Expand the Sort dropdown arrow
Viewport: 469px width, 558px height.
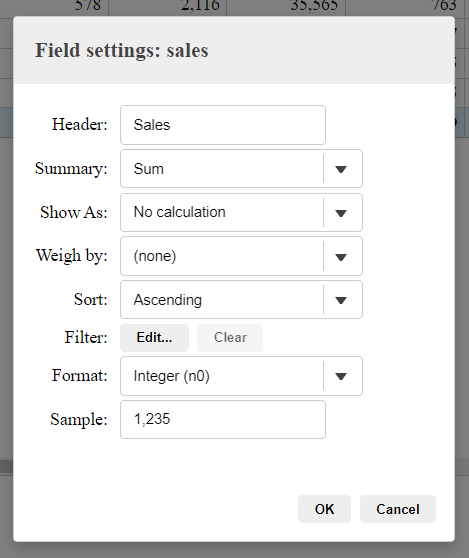click(x=341, y=300)
